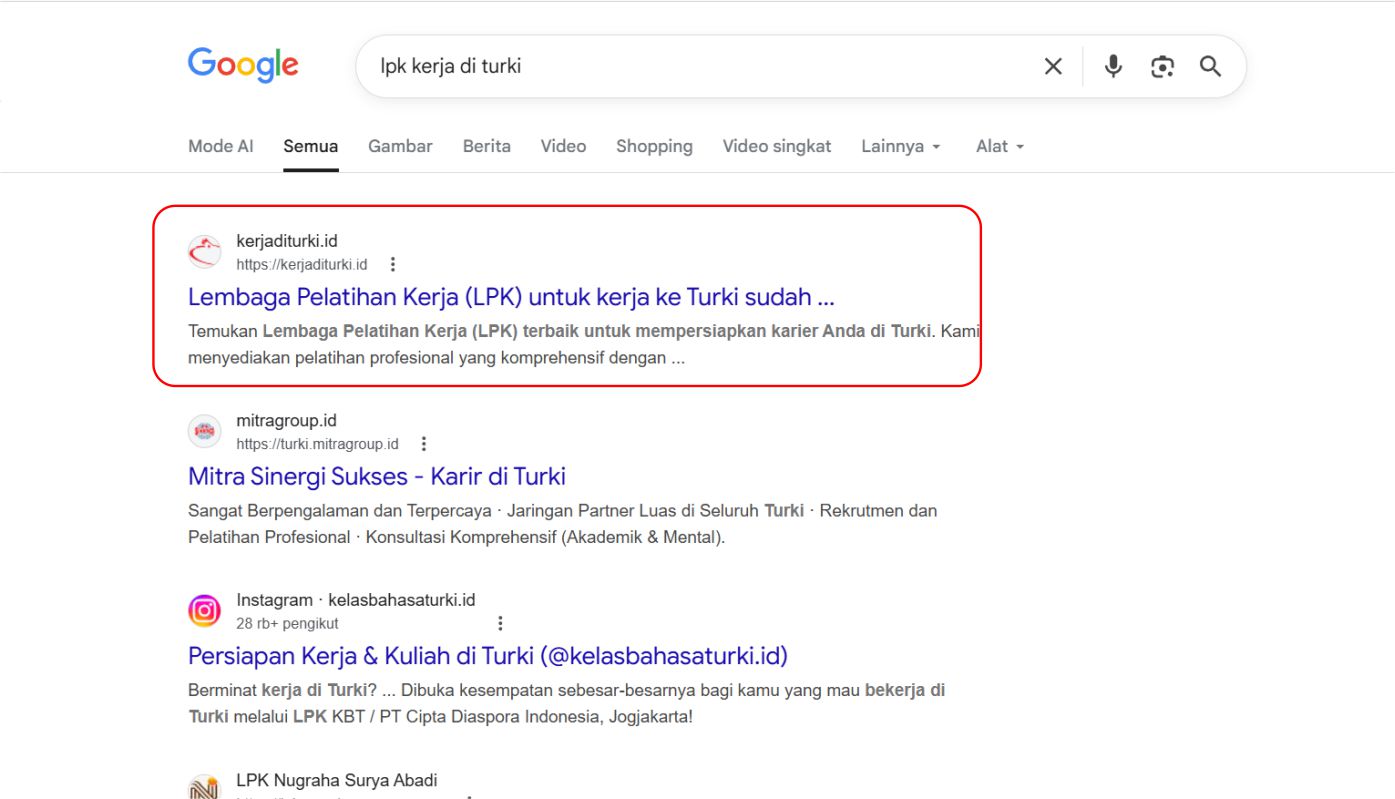
Task: Open three-dot options for the mitragroup.id result
Action: (423, 443)
